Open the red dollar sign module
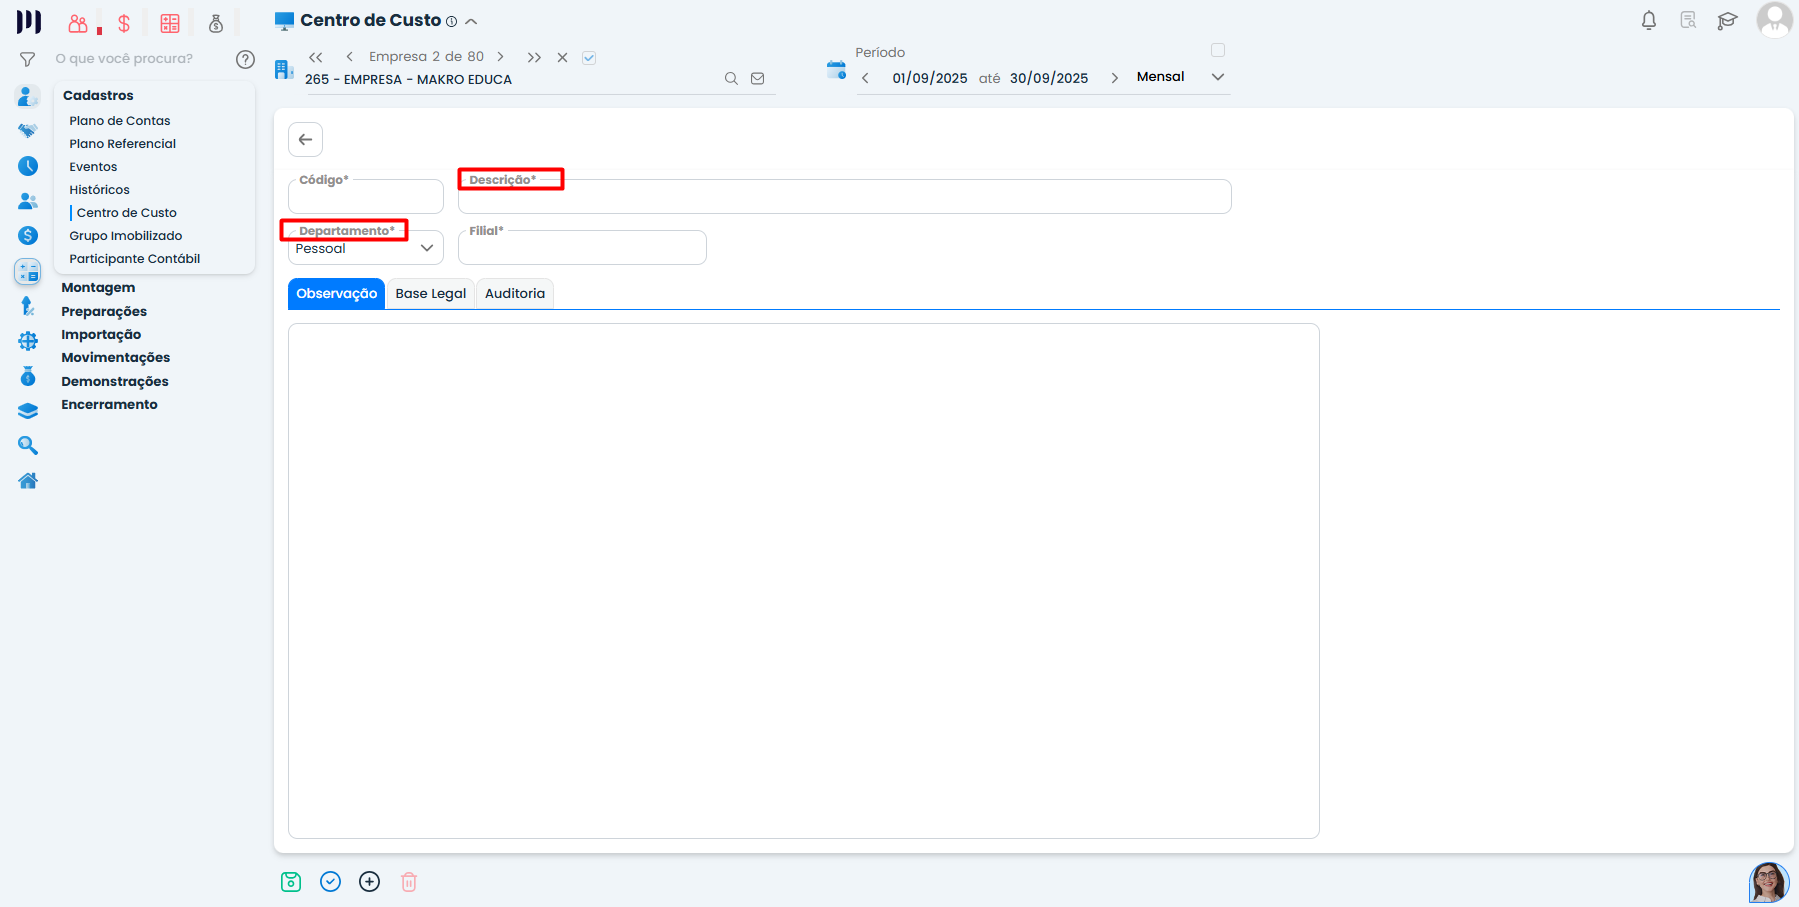The image size is (1799, 907). point(124,23)
